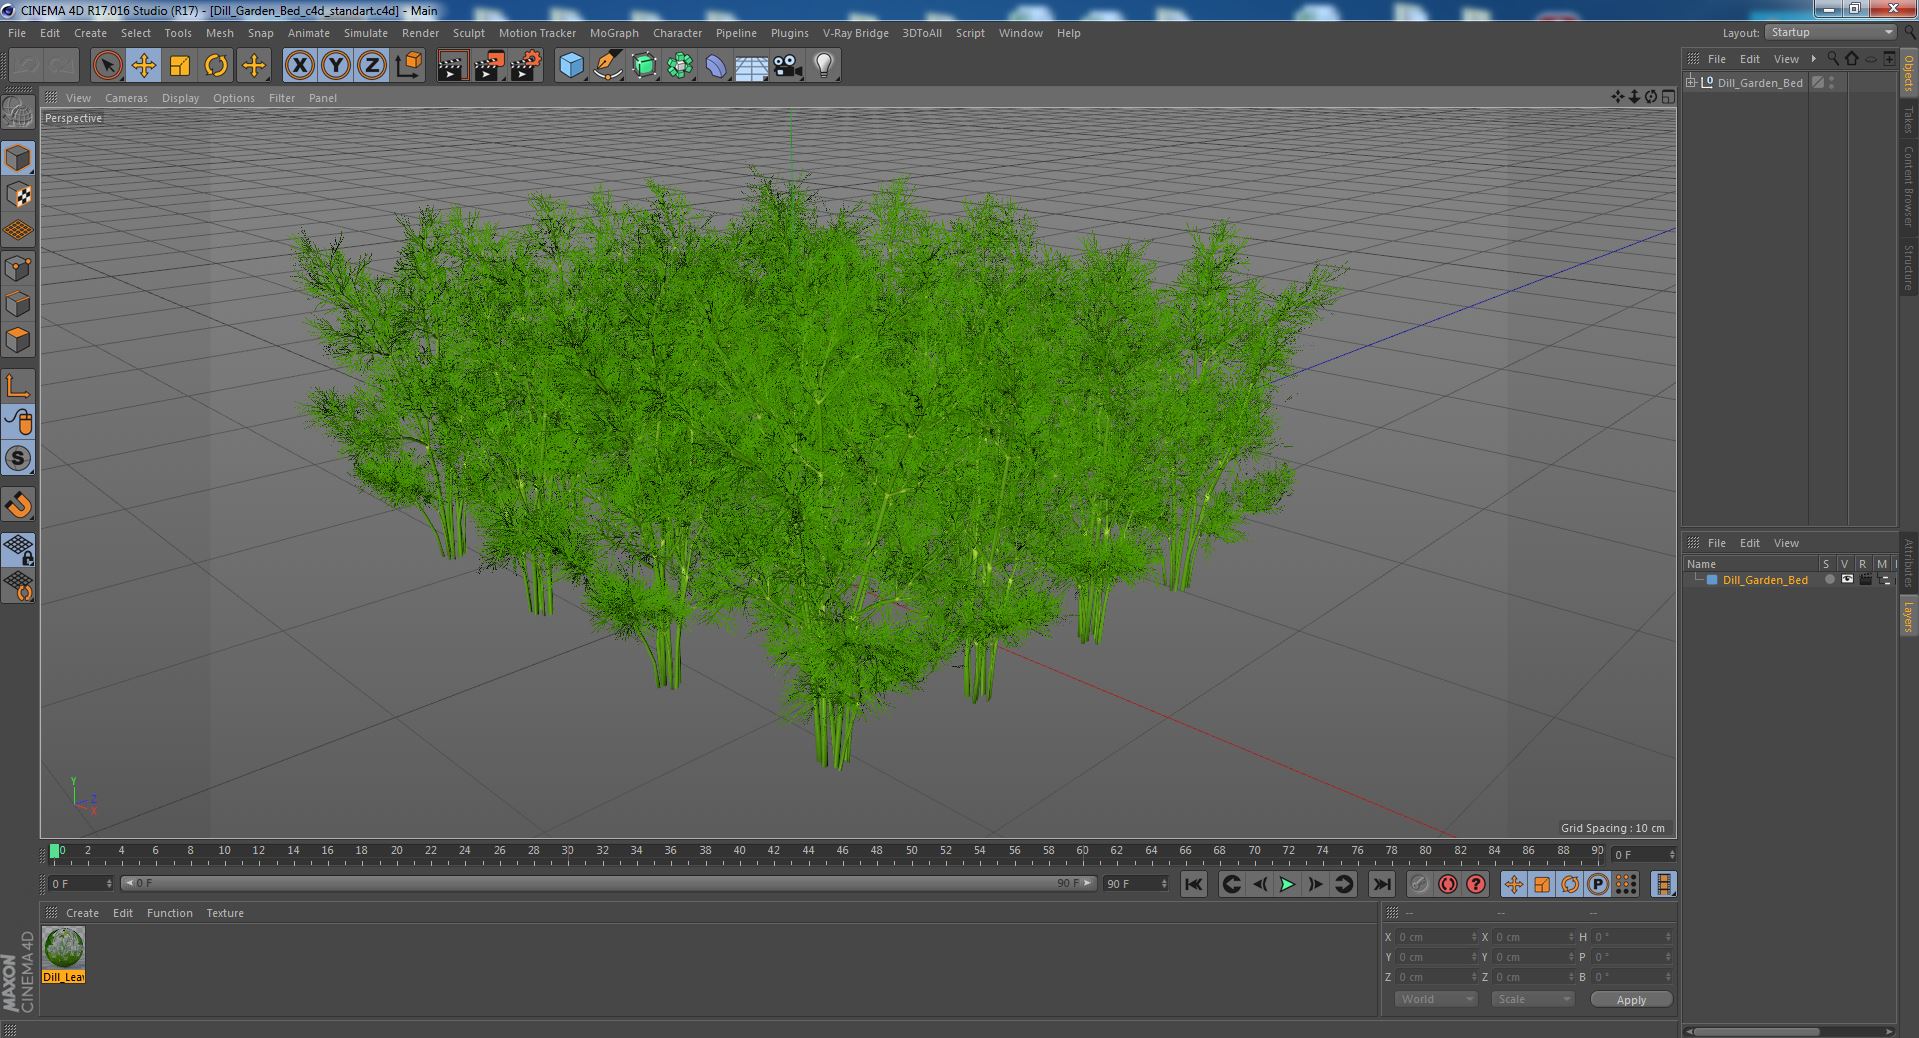Add a Cube primitive object
The image size is (1919, 1038).
(571, 66)
